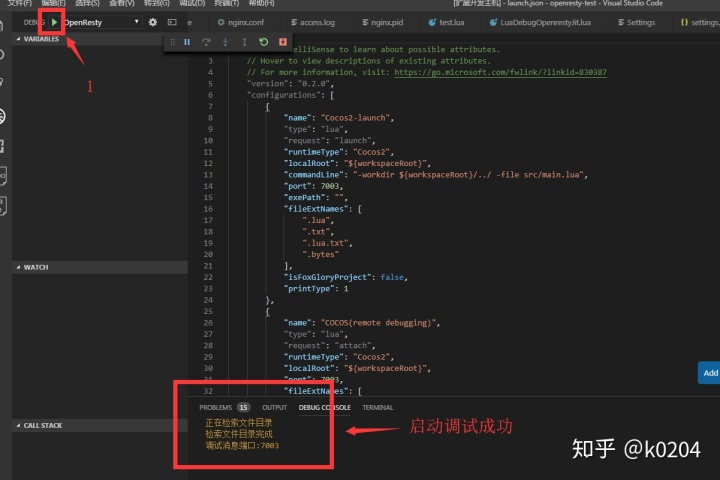
Task: Click the "Cocos2-launch" name value
Action: [357, 118]
